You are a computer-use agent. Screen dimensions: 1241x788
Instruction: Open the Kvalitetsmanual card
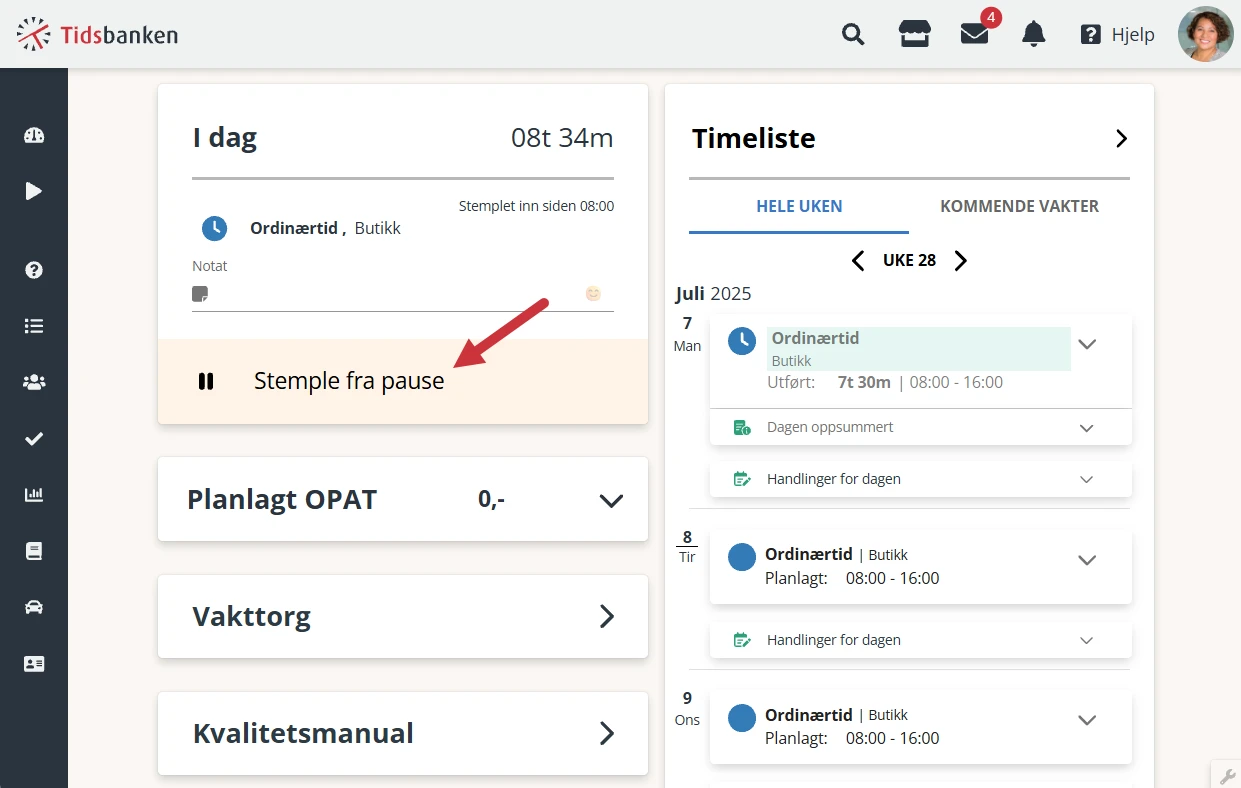(403, 733)
